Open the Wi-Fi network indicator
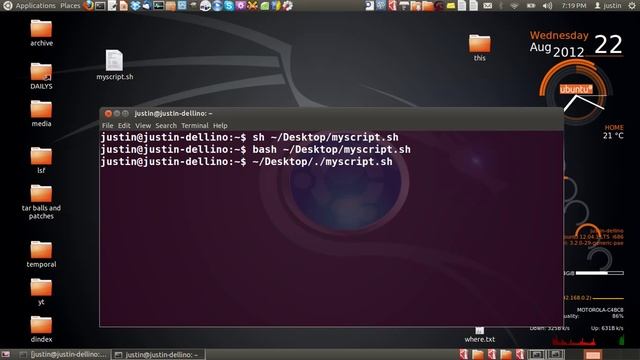 (514, 6)
